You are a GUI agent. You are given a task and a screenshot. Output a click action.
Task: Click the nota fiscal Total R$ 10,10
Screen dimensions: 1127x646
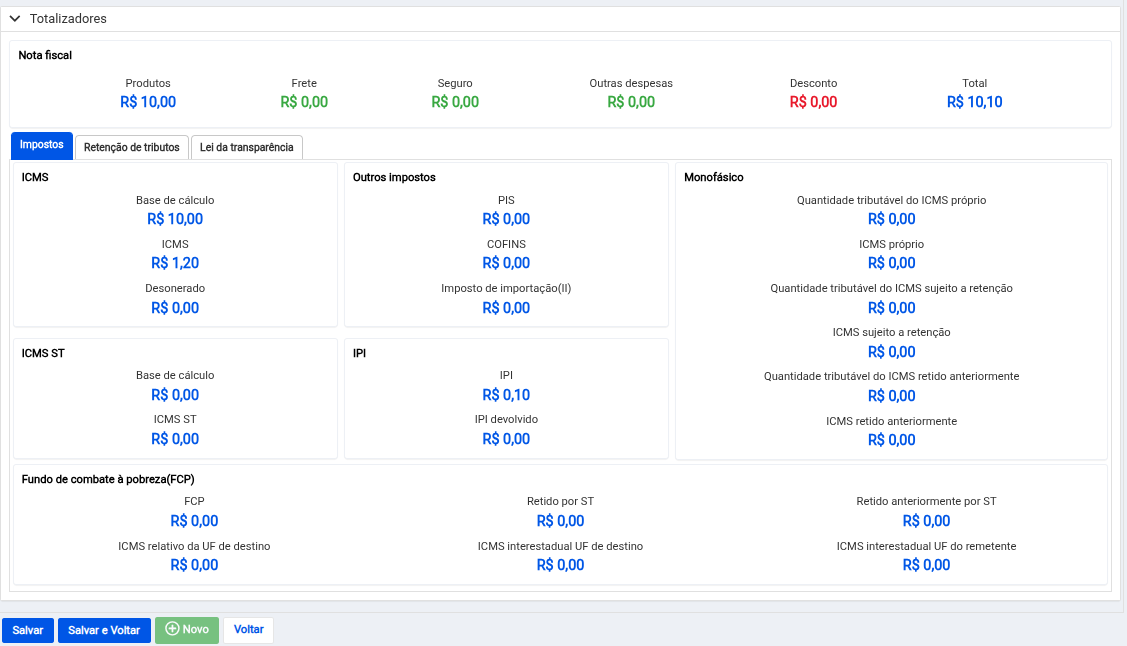coord(974,102)
